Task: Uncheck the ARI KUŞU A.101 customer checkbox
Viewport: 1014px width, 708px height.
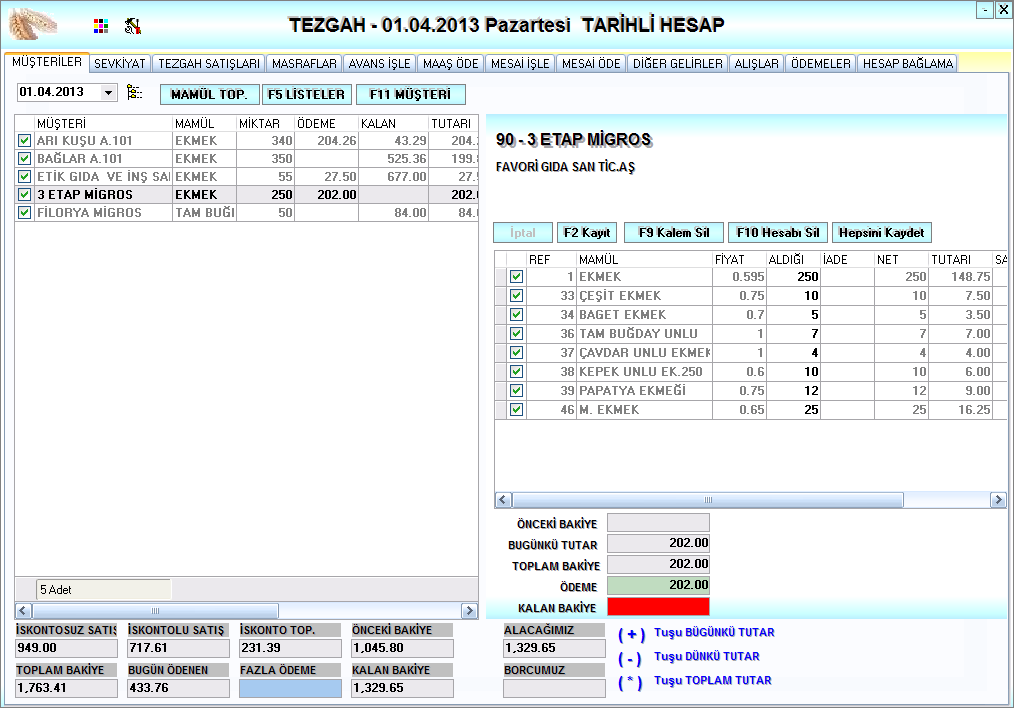Action: 25,141
